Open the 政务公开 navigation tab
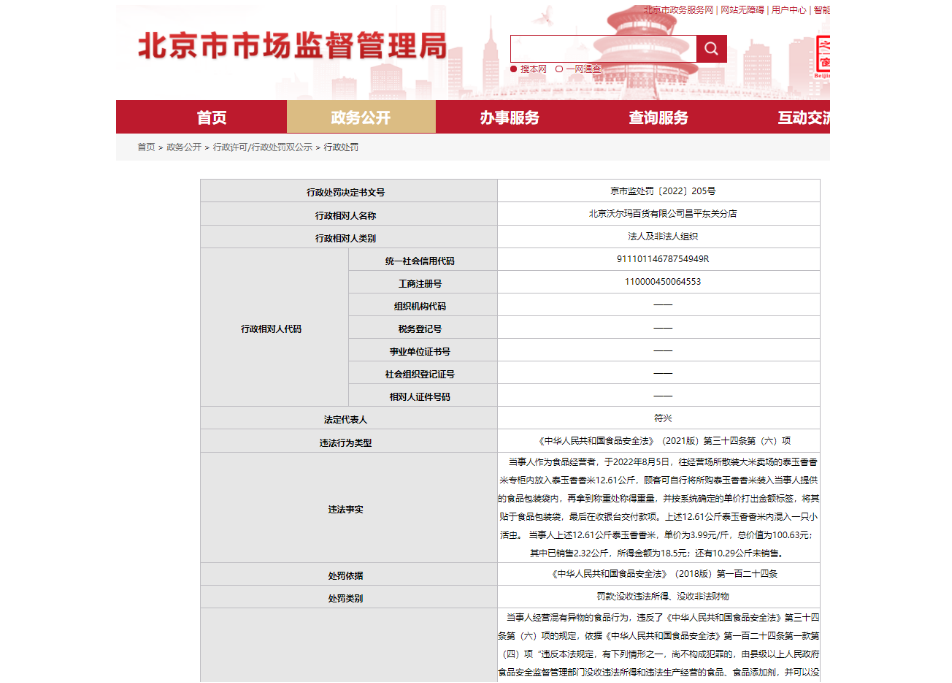 [x=361, y=117]
